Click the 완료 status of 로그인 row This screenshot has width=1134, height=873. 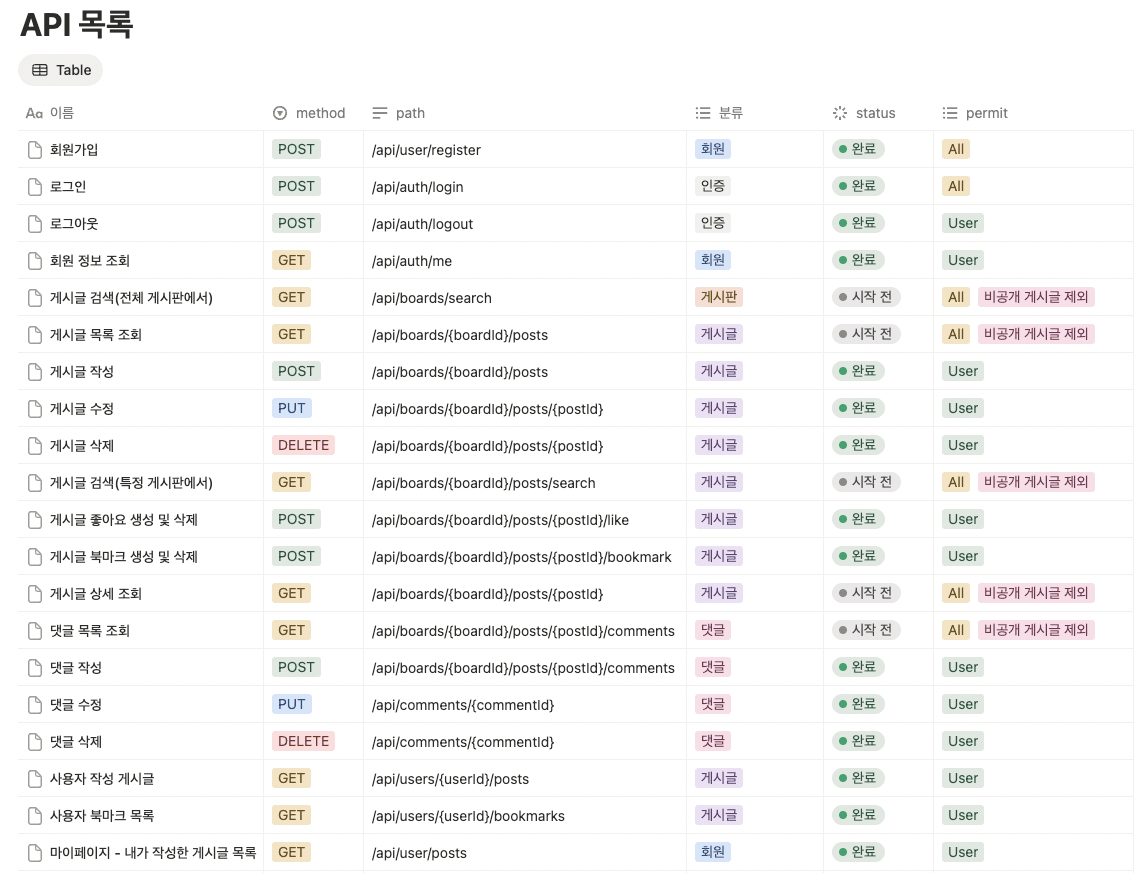pyautogui.click(x=858, y=186)
